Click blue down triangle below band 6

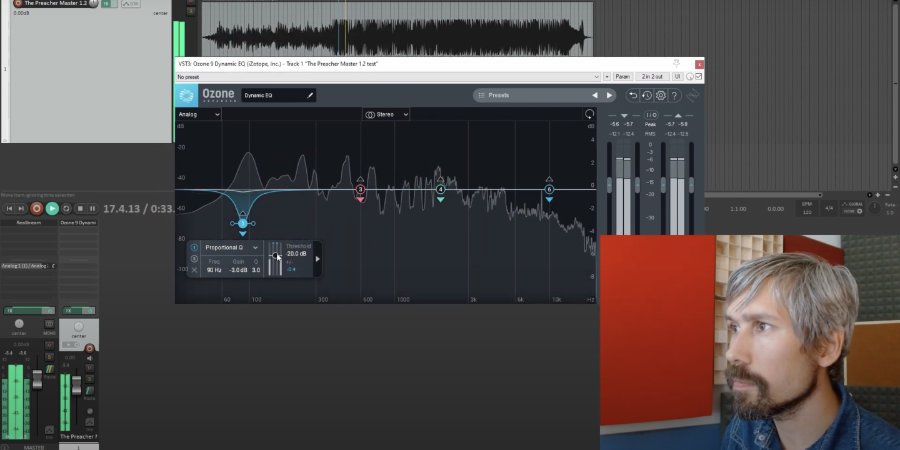549,200
